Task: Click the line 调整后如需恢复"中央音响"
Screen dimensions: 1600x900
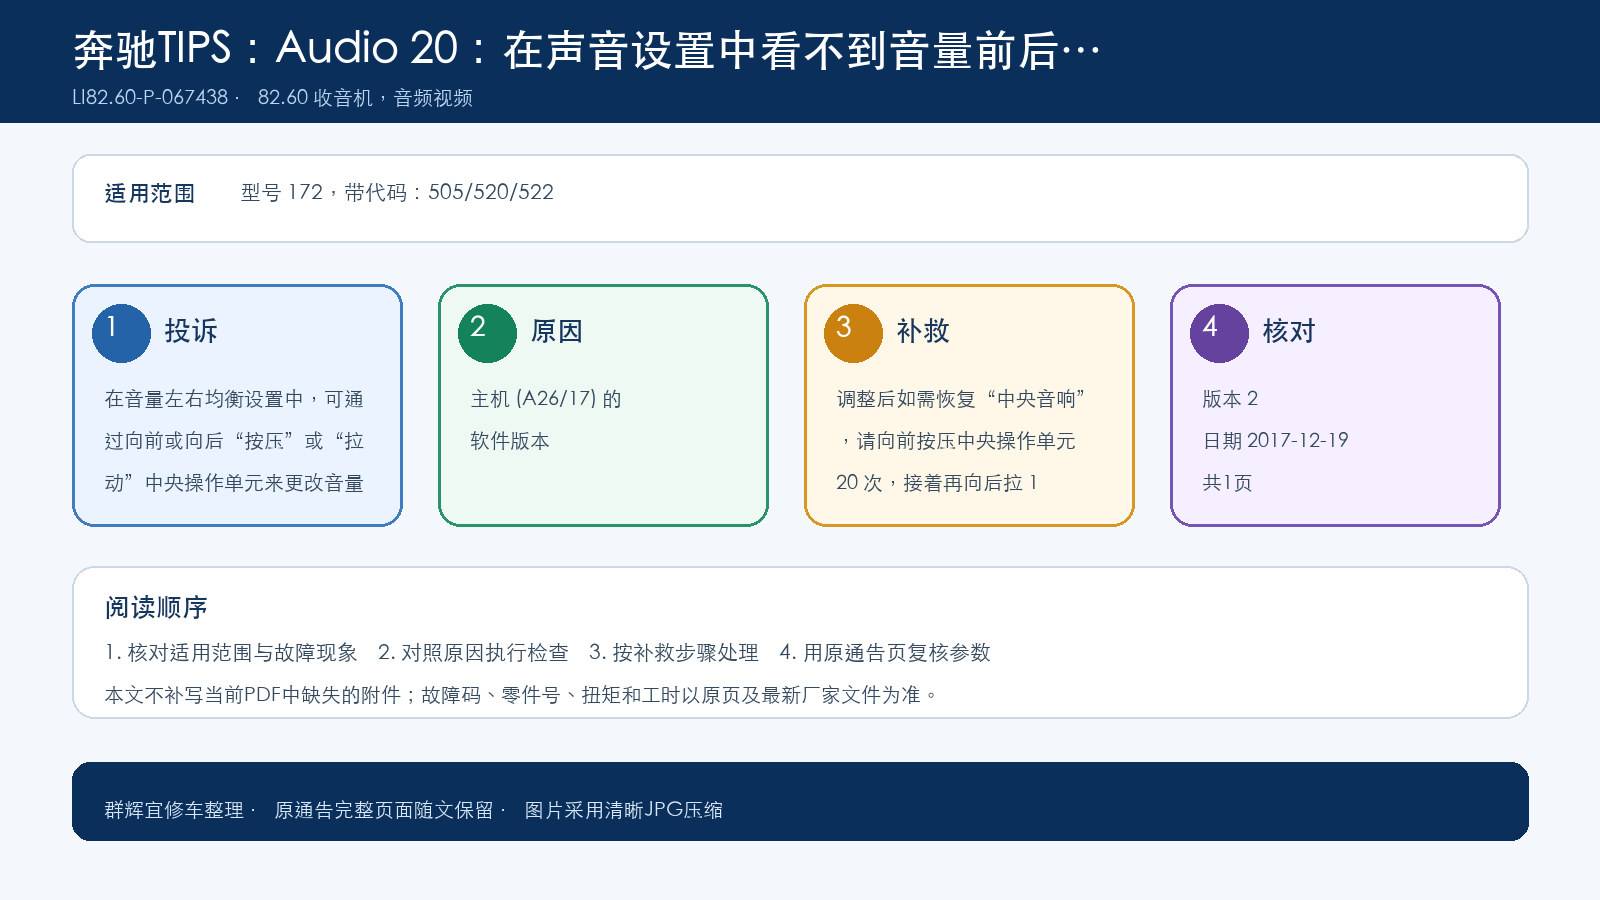Action: tap(961, 399)
